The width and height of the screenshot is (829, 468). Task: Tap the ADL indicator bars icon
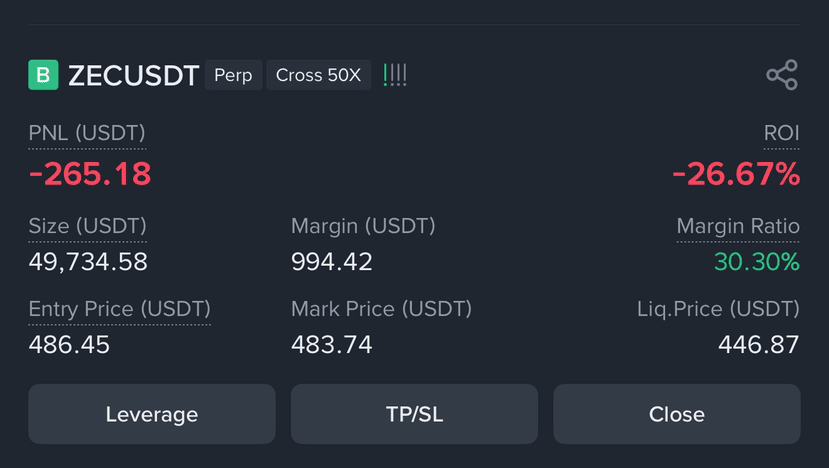395,75
